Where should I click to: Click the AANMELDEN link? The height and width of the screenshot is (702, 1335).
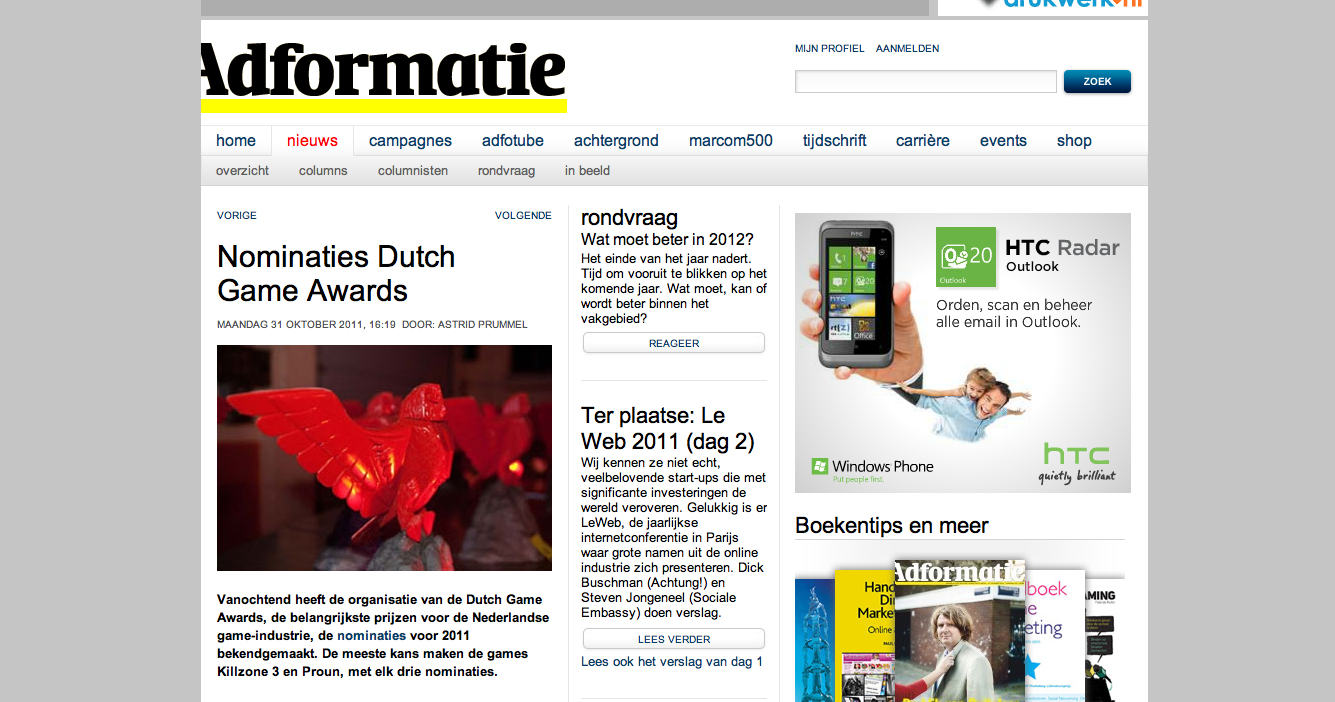[908, 49]
